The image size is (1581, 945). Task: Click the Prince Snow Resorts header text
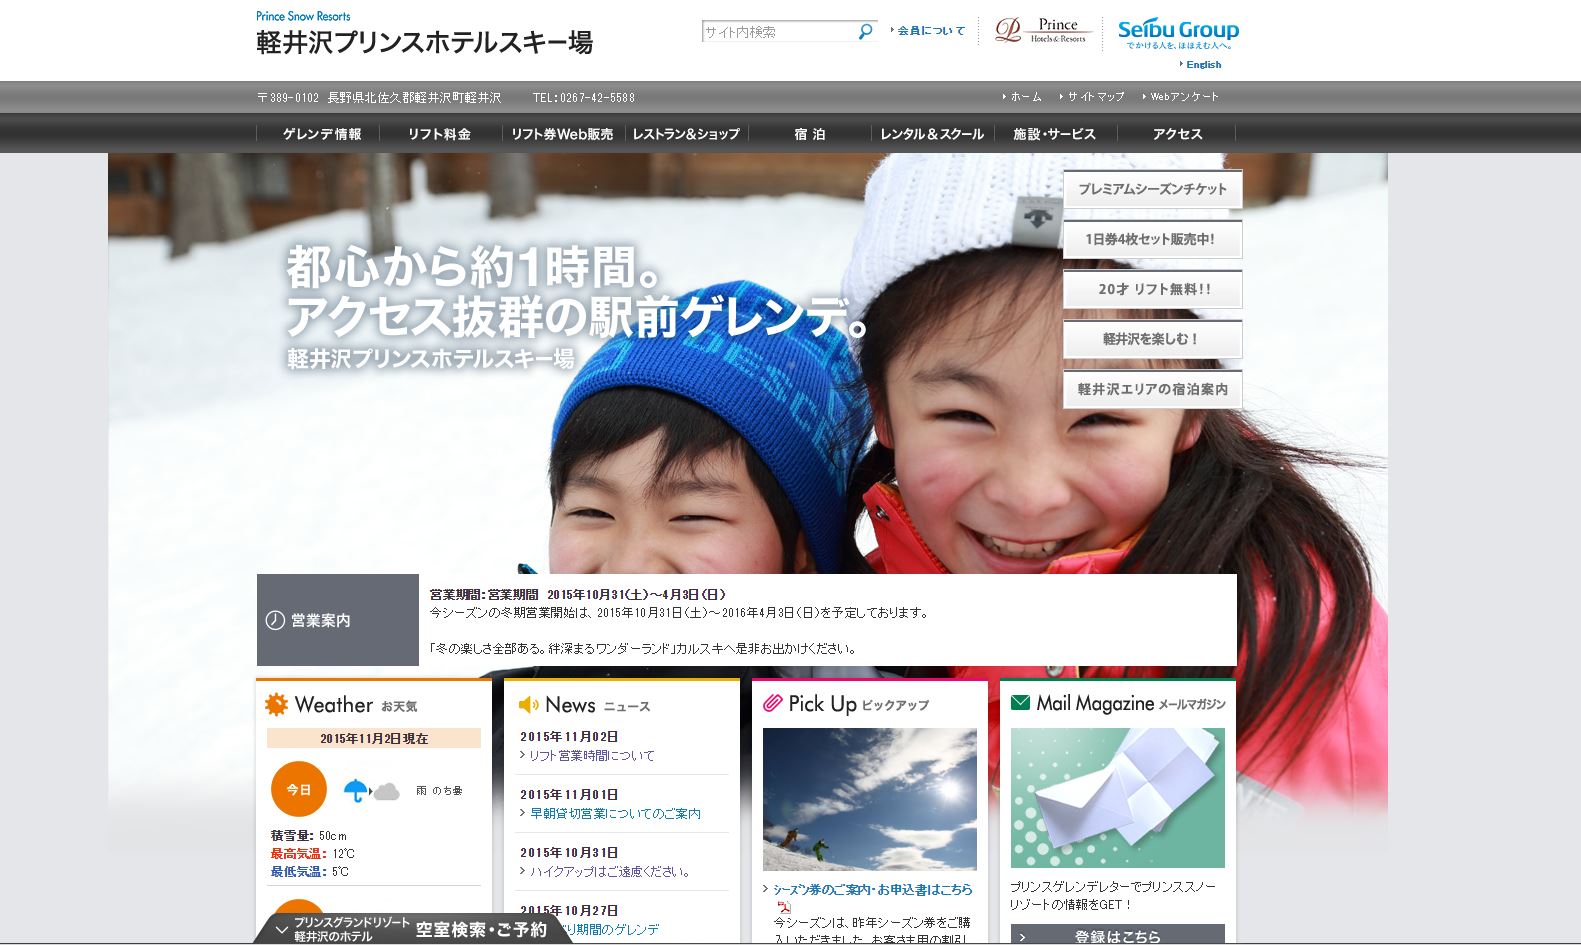pyautogui.click(x=303, y=16)
